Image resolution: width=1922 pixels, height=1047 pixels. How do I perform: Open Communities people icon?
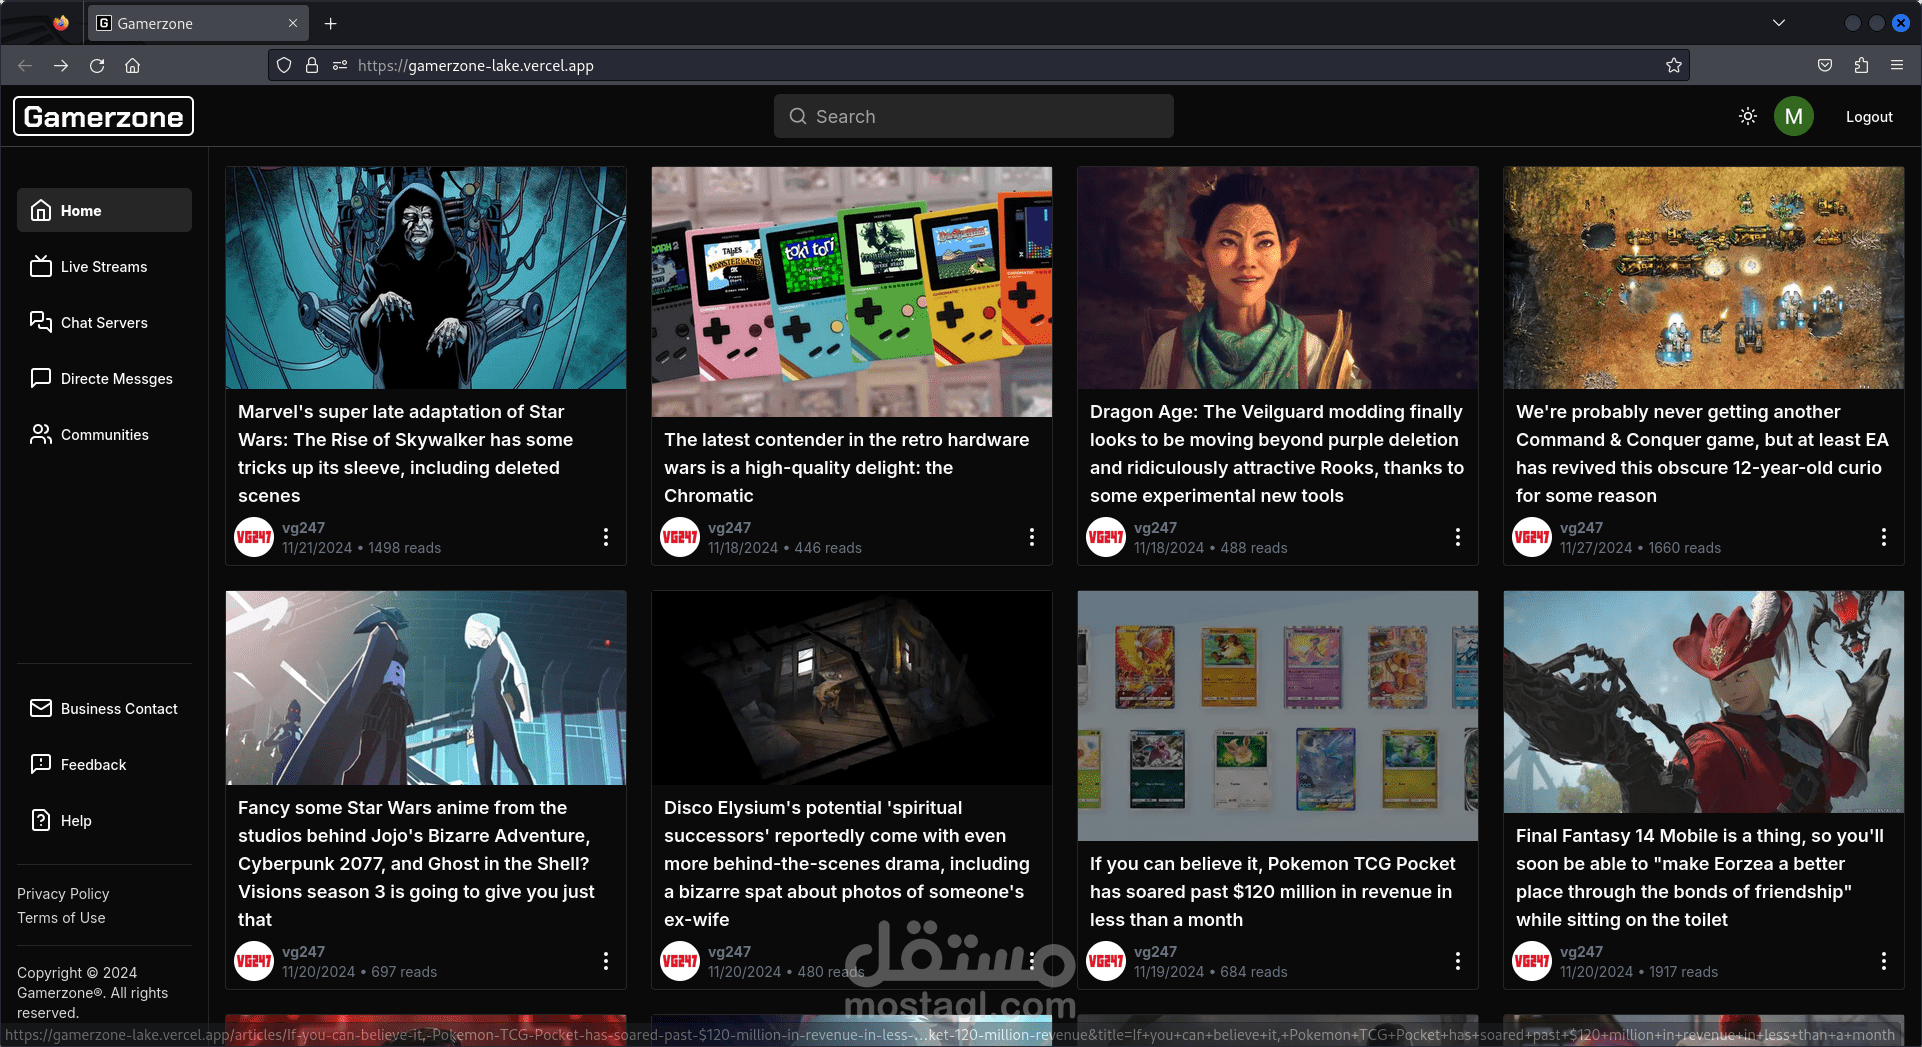point(41,434)
